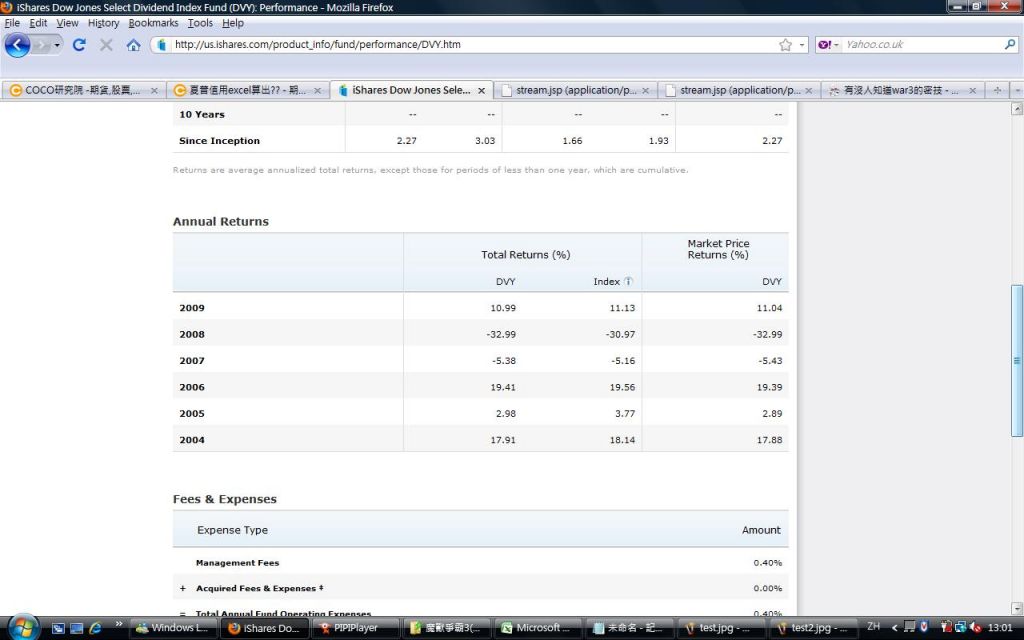Open the Yahoo search engine selector
This screenshot has height=640, width=1024.
[x=828, y=45]
